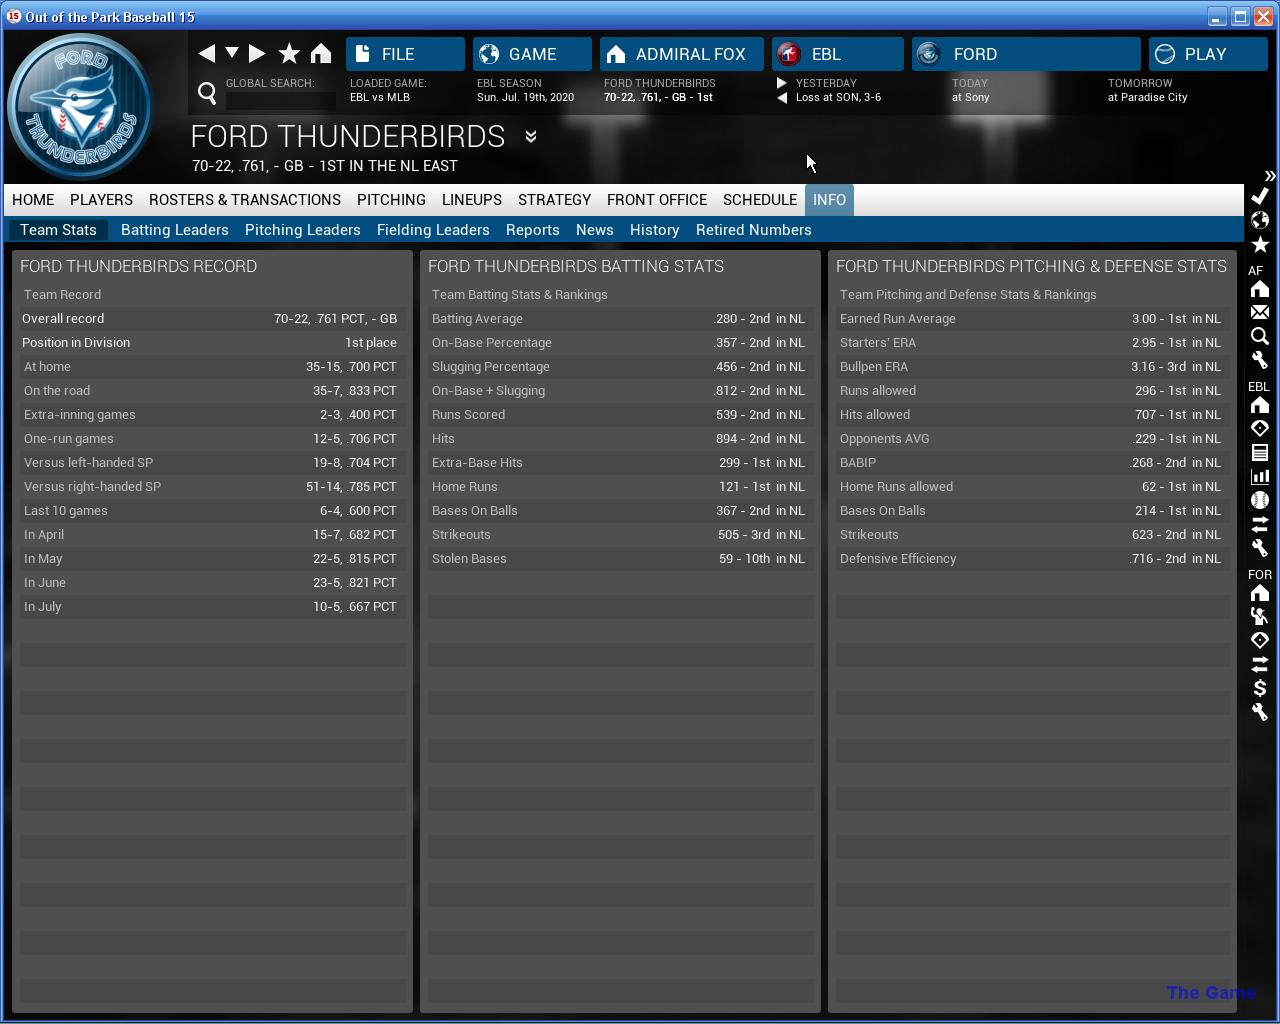Go to the PITCHING tab
The height and width of the screenshot is (1024, 1280).
click(391, 200)
